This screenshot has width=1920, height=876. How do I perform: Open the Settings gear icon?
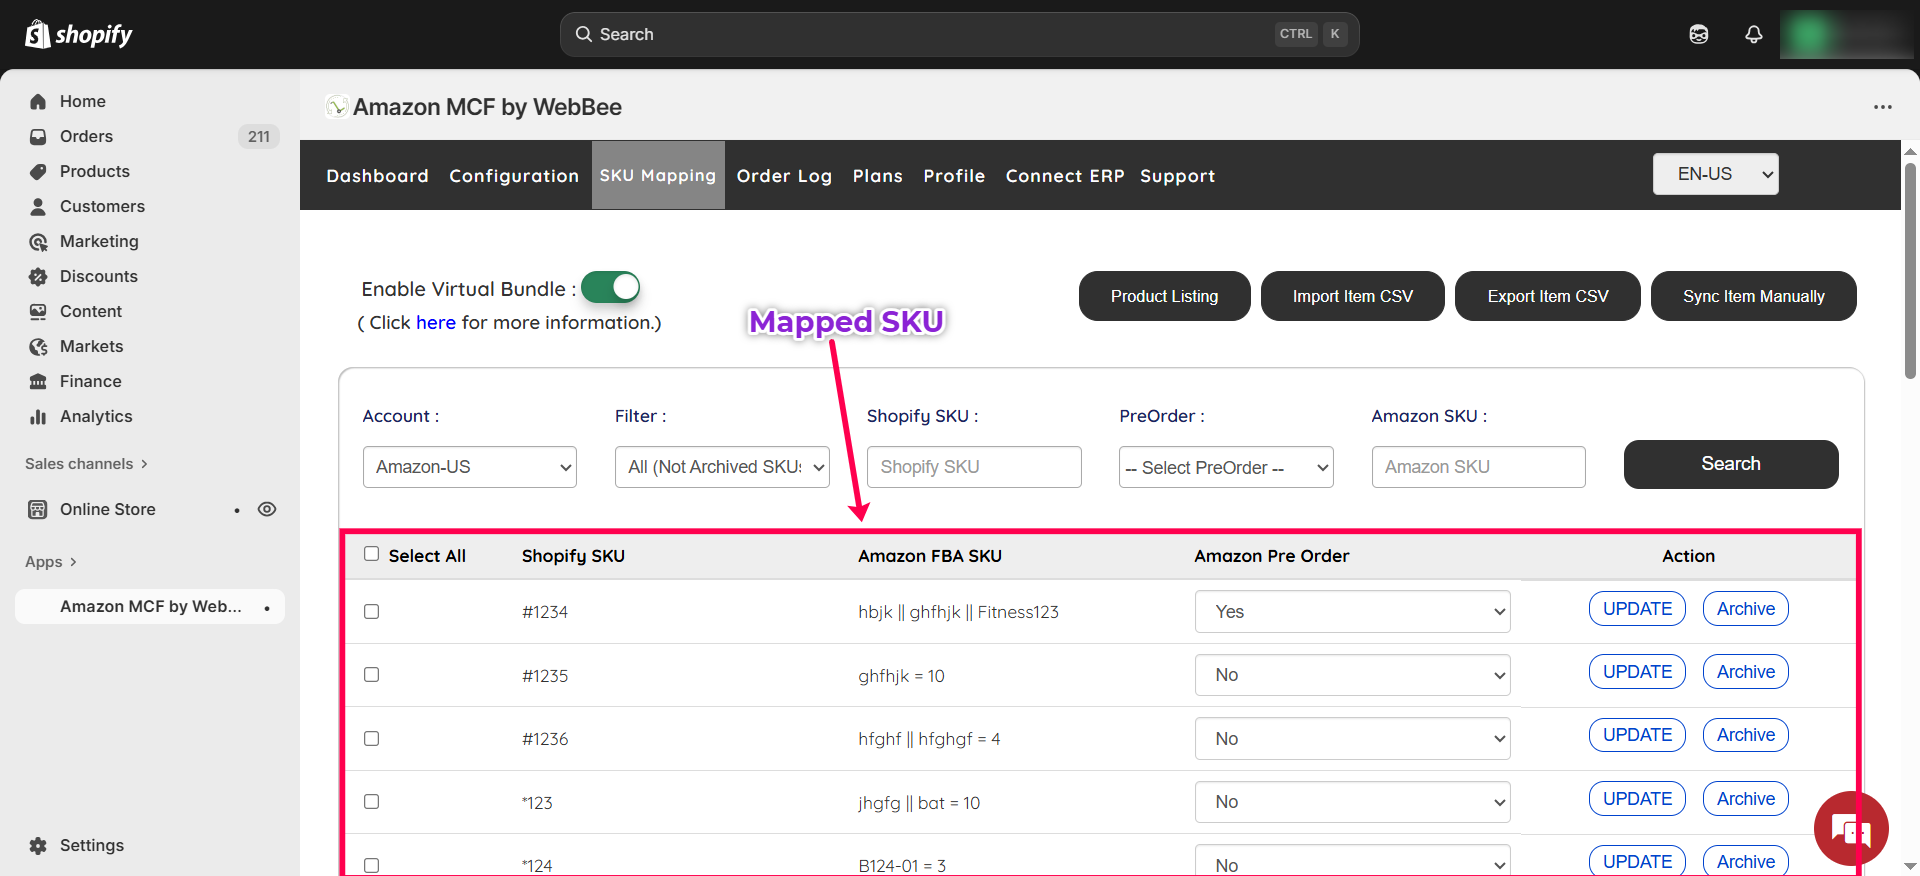(x=38, y=845)
